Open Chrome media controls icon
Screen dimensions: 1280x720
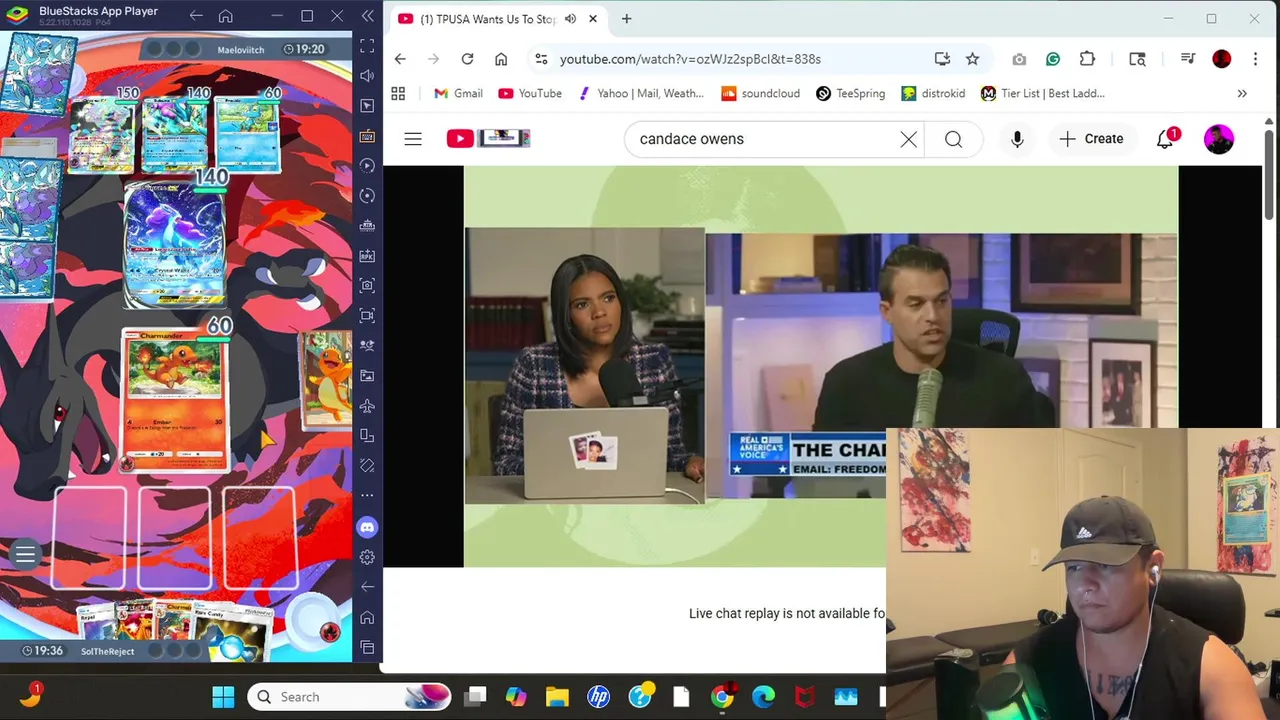click(x=1187, y=59)
